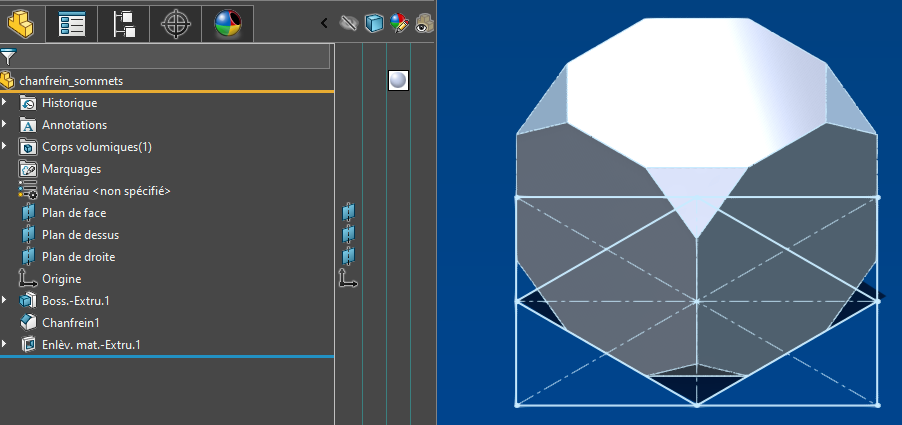Click the Annotations folder icon
Screen dimensions: 902x425
pos(28,125)
